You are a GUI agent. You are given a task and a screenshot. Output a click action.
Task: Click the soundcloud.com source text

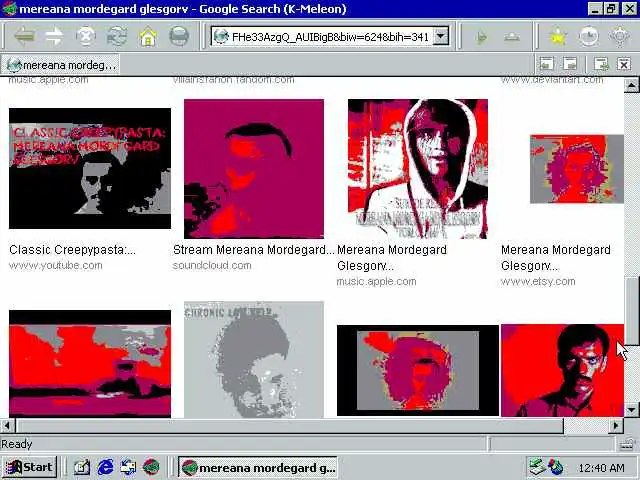point(212,265)
